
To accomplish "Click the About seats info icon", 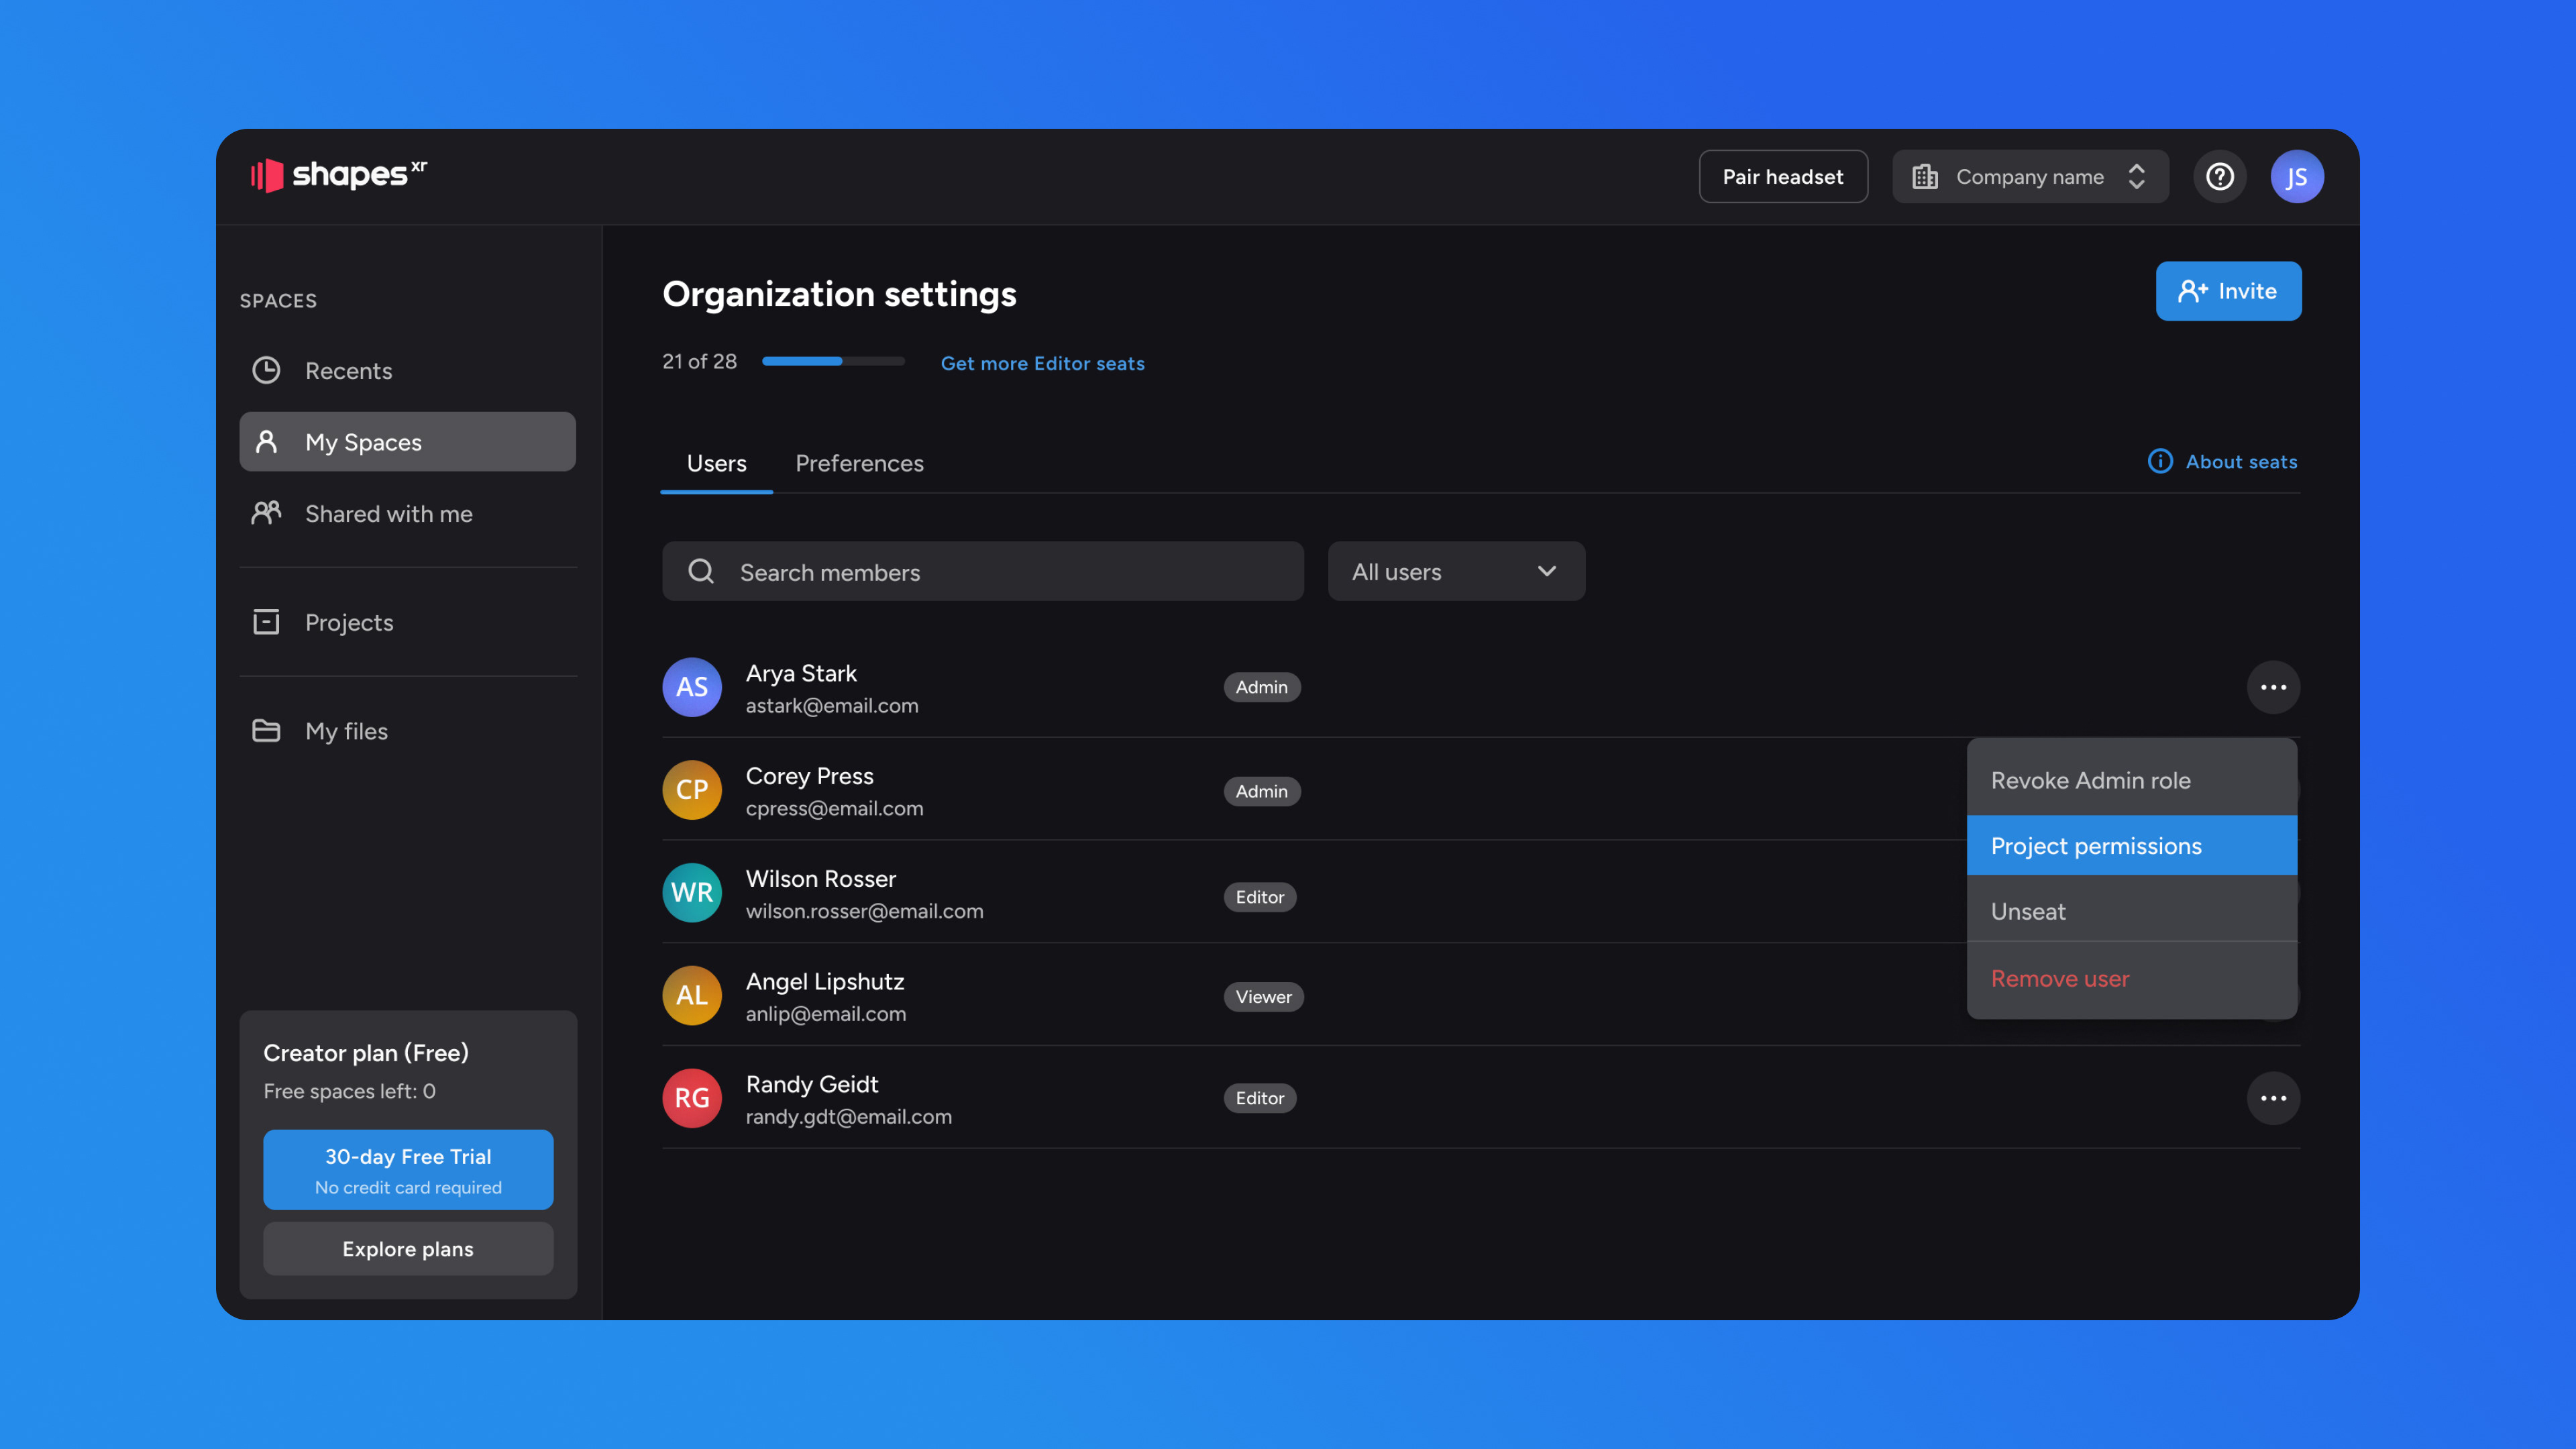I will 2160,461.
